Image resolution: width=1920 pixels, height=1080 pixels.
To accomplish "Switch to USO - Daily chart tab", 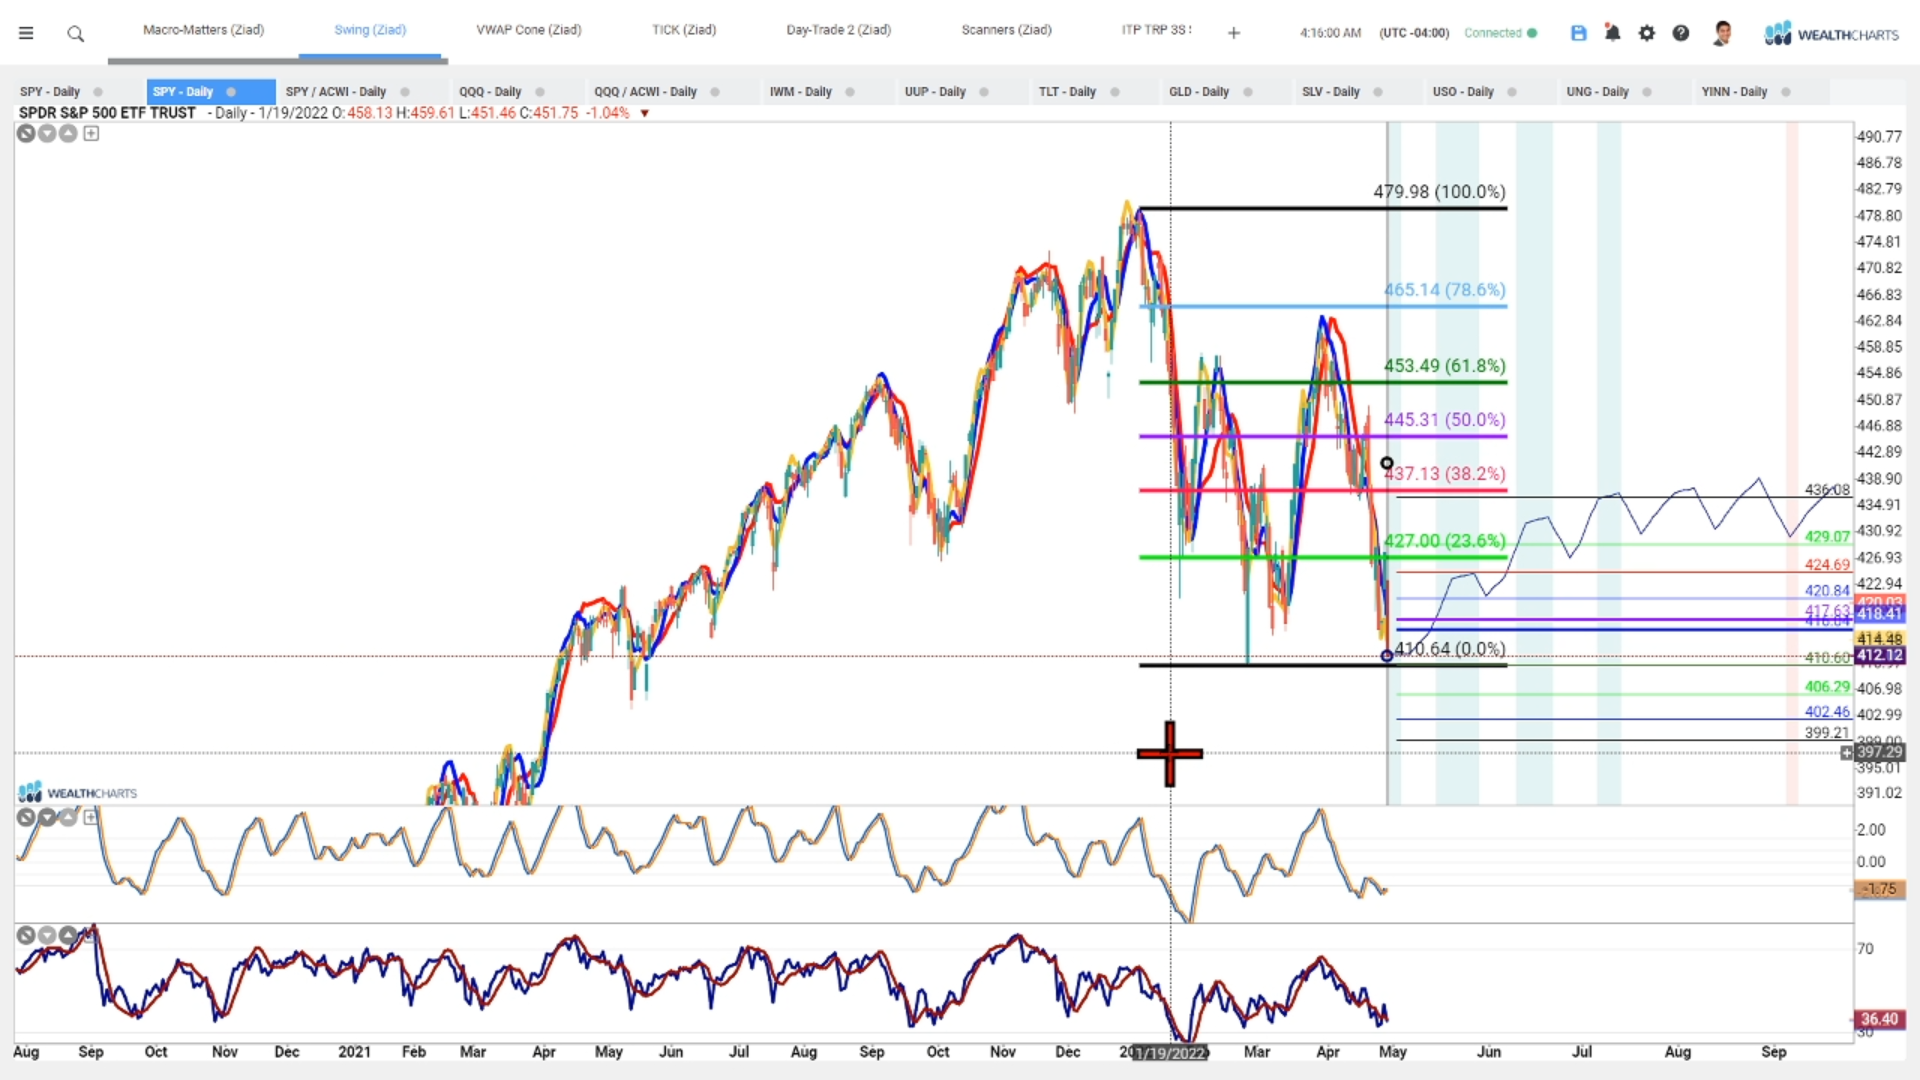I will 1463,92.
